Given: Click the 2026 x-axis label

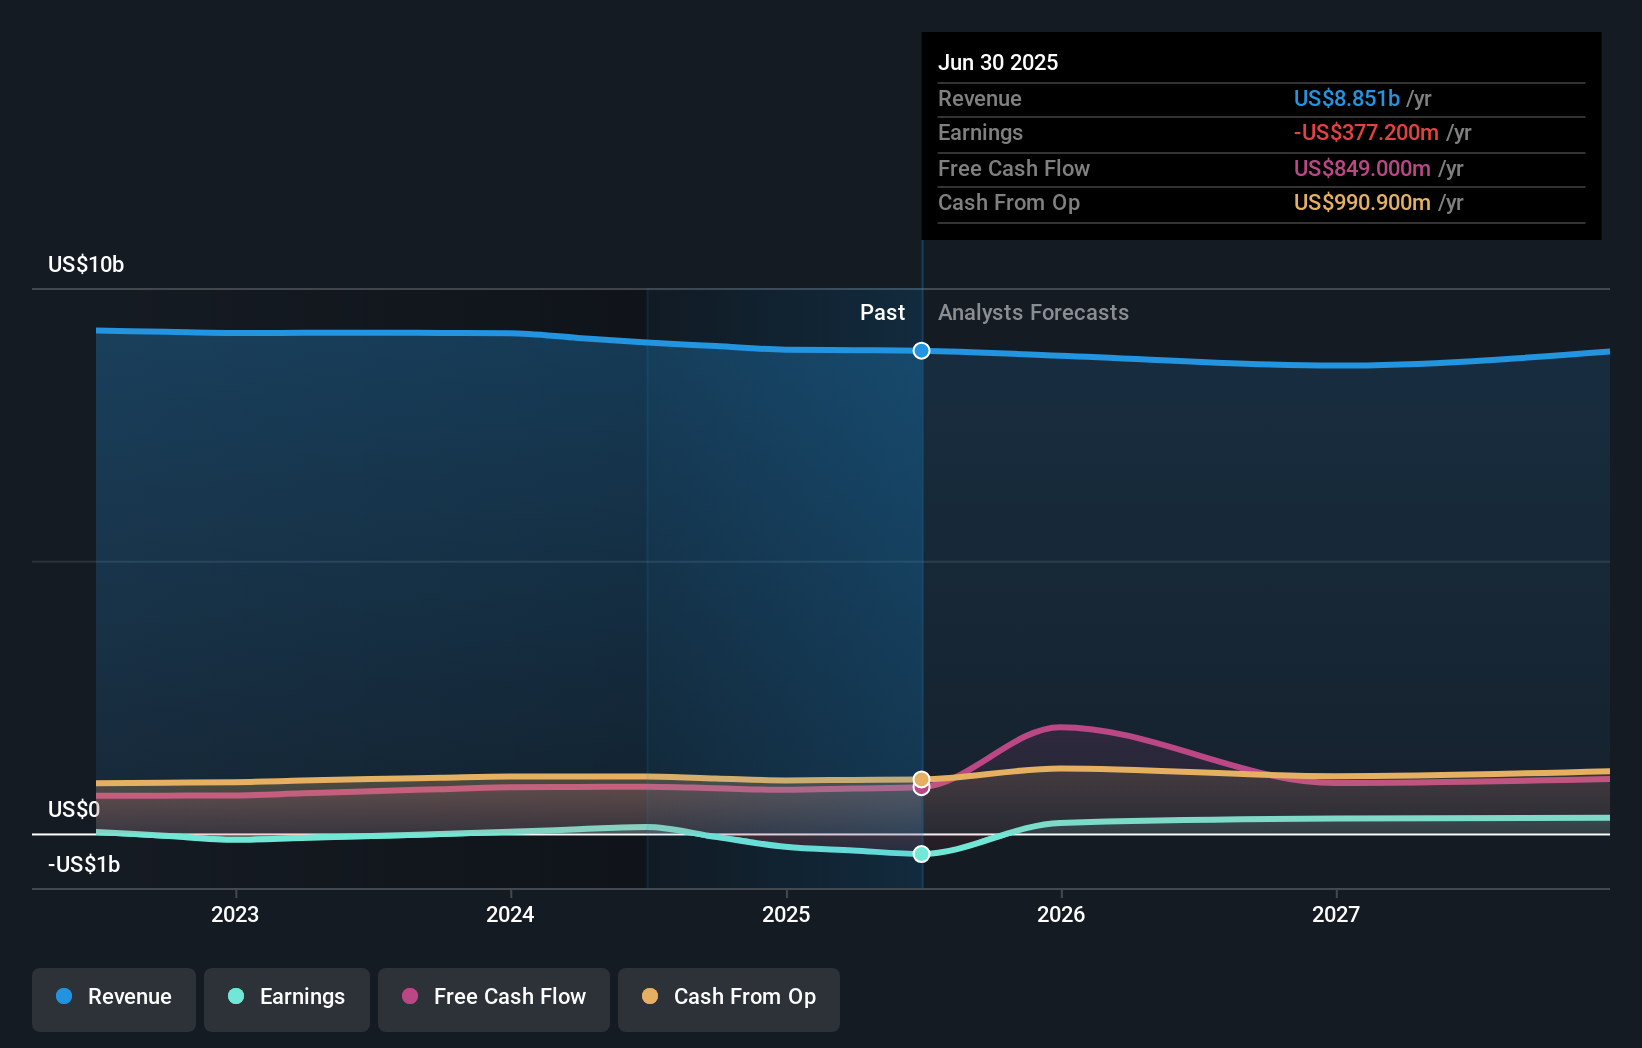Looking at the screenshot, I should pyautogui.click(x=1061, y=915).
